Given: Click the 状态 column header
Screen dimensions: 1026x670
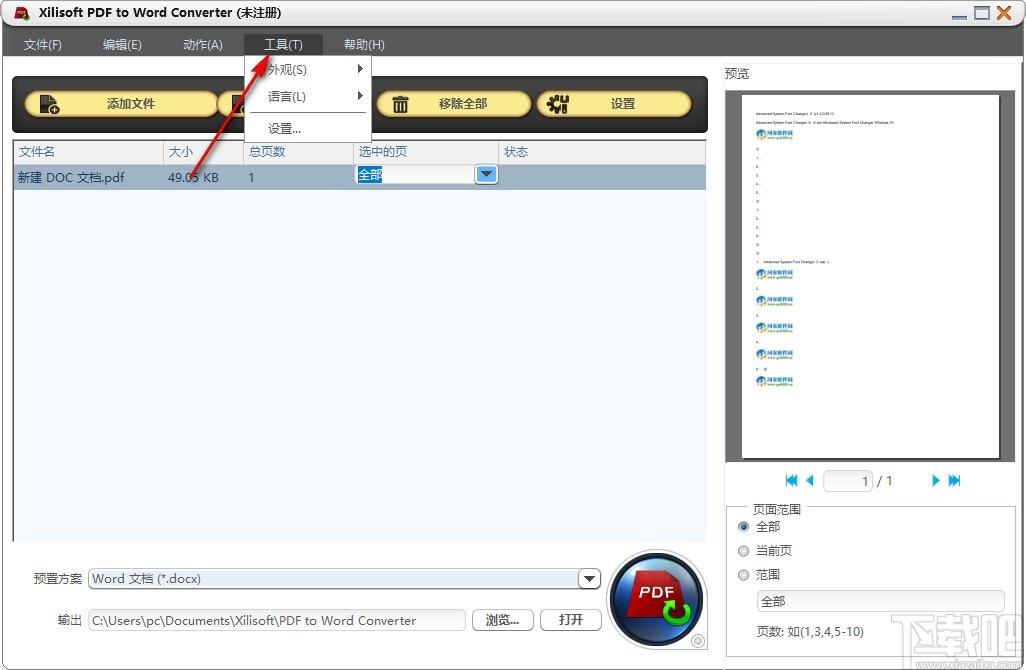Looking at the screenshot, I should [602, 152].
